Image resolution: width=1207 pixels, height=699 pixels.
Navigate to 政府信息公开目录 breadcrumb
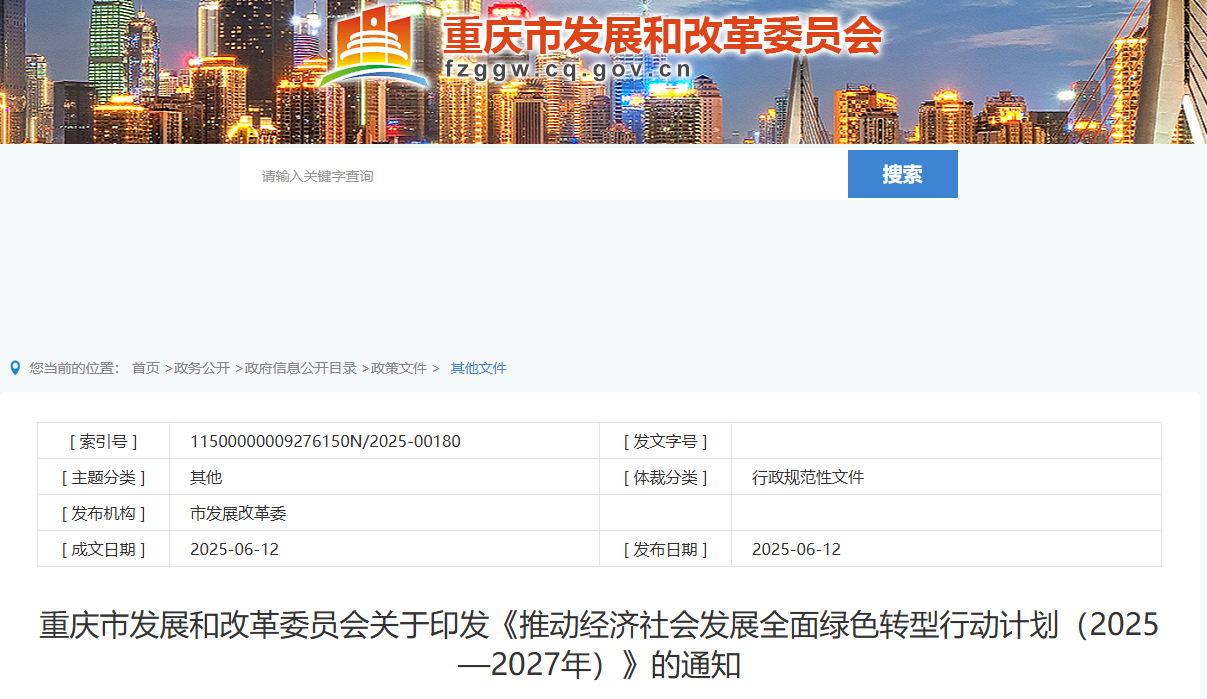tap(301, 368)
